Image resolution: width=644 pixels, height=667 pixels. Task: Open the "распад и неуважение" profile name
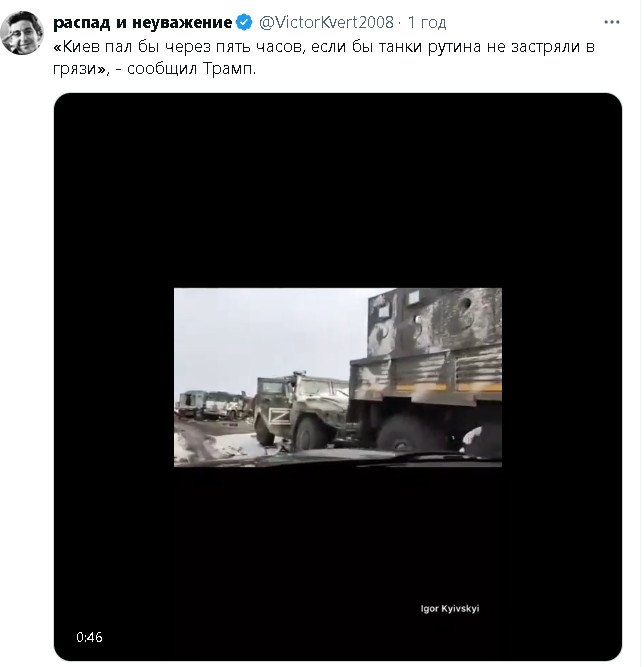click(x=142, y=22)
